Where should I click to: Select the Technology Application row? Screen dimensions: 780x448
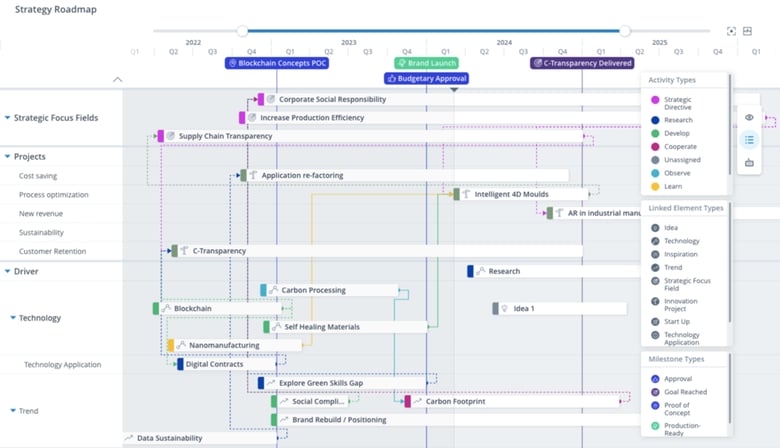coord(61,365)
